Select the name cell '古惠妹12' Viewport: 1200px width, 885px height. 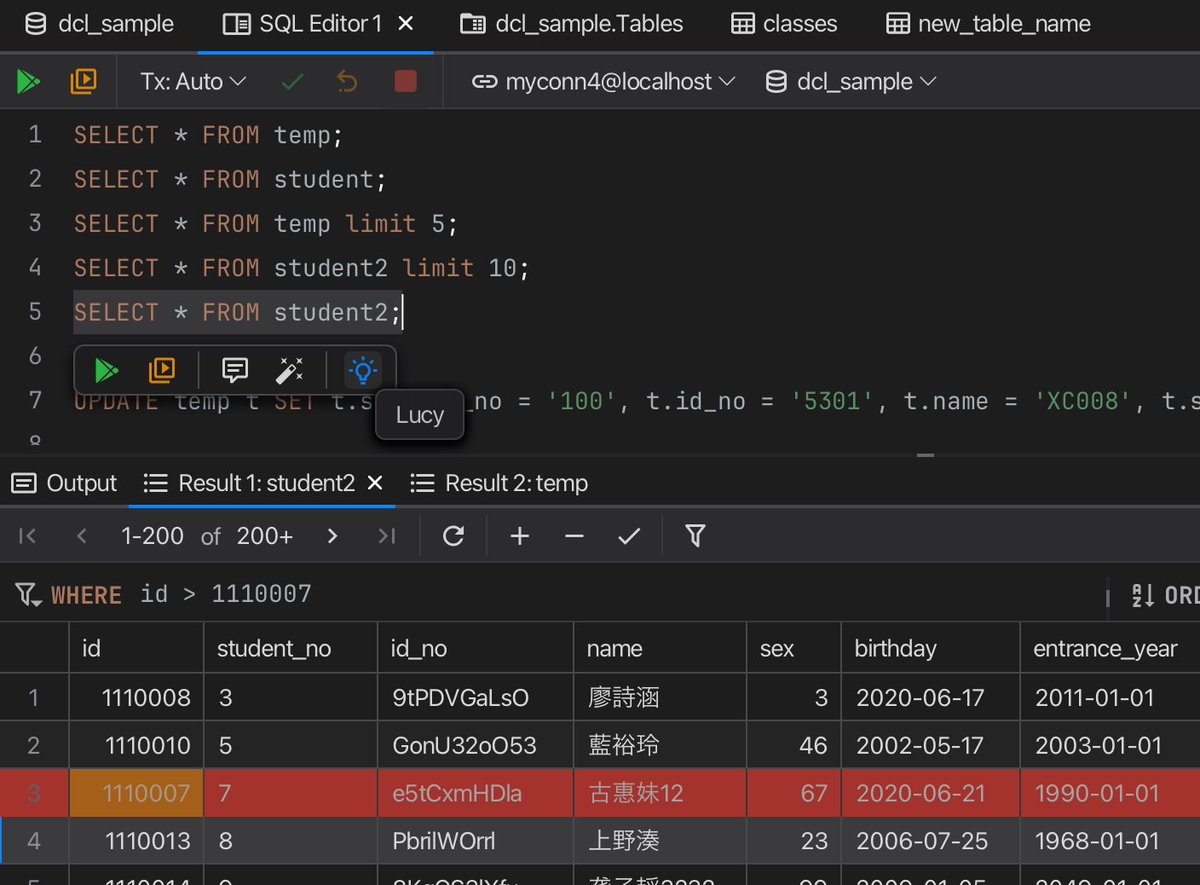point(660,793)
